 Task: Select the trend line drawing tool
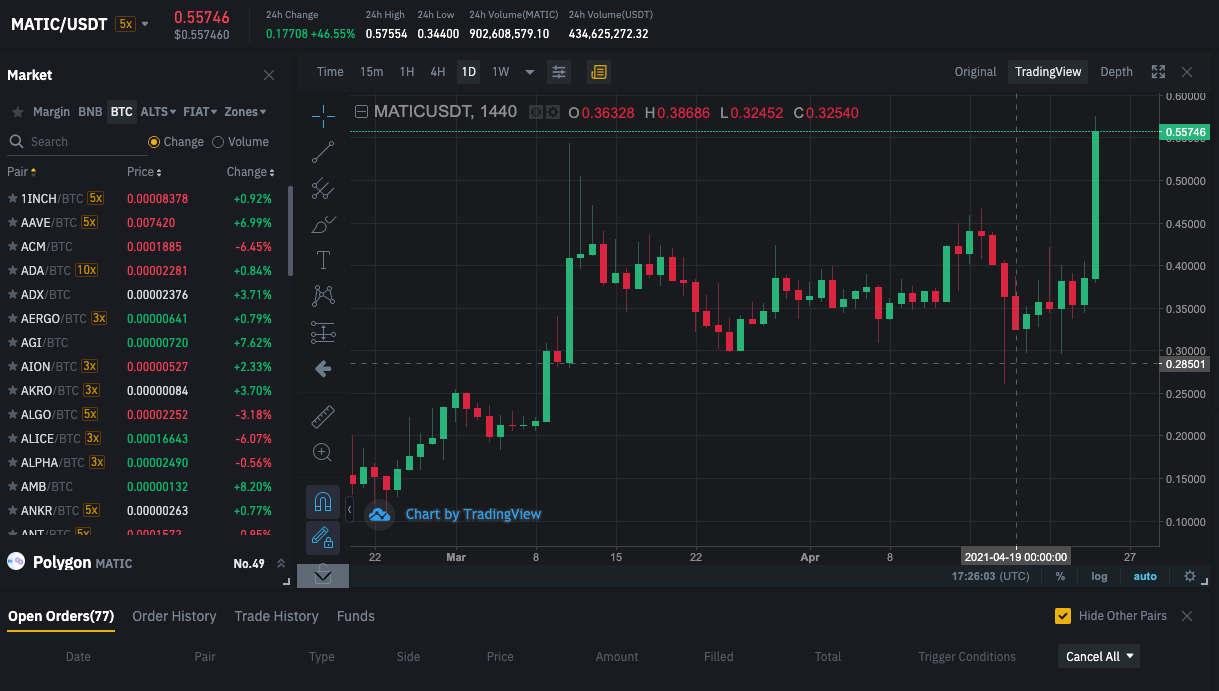point(323,152)
